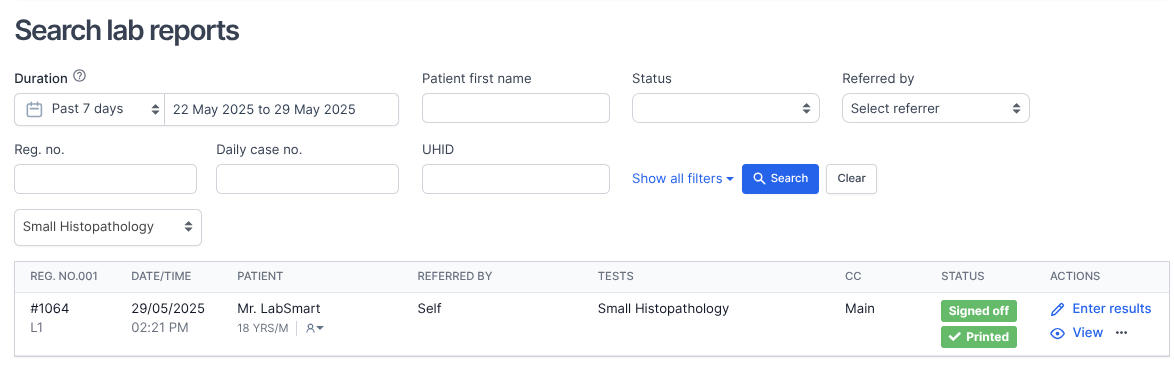Click the date range 22 May to 29 May field

tap(282, 109)
